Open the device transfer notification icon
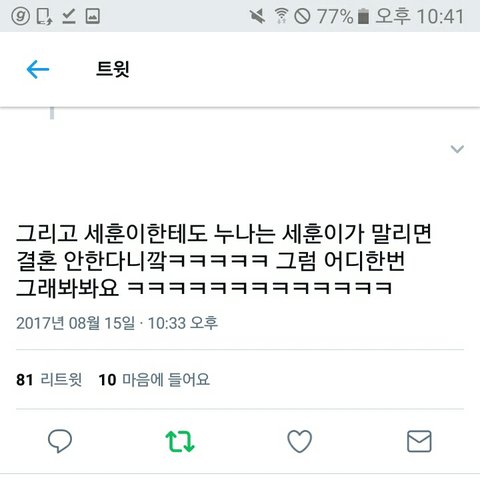 pyautogui.click(x=44, y=16)
